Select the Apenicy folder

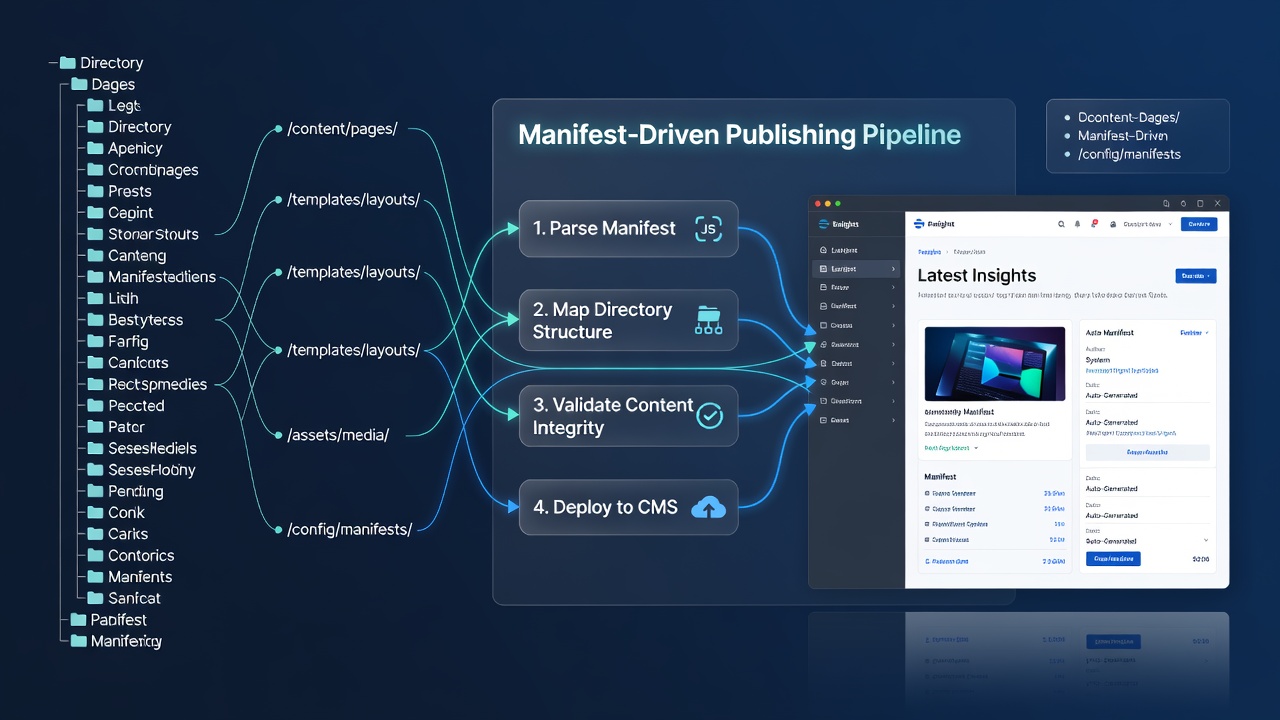pyautogui.click(x=125, y=148)
